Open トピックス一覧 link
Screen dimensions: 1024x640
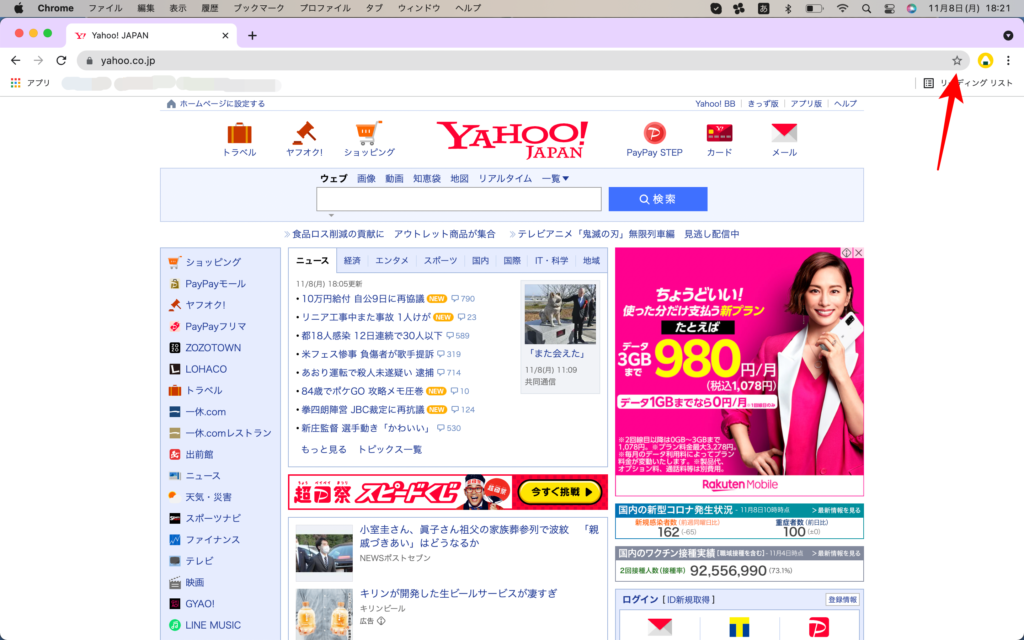pos(389,449)
